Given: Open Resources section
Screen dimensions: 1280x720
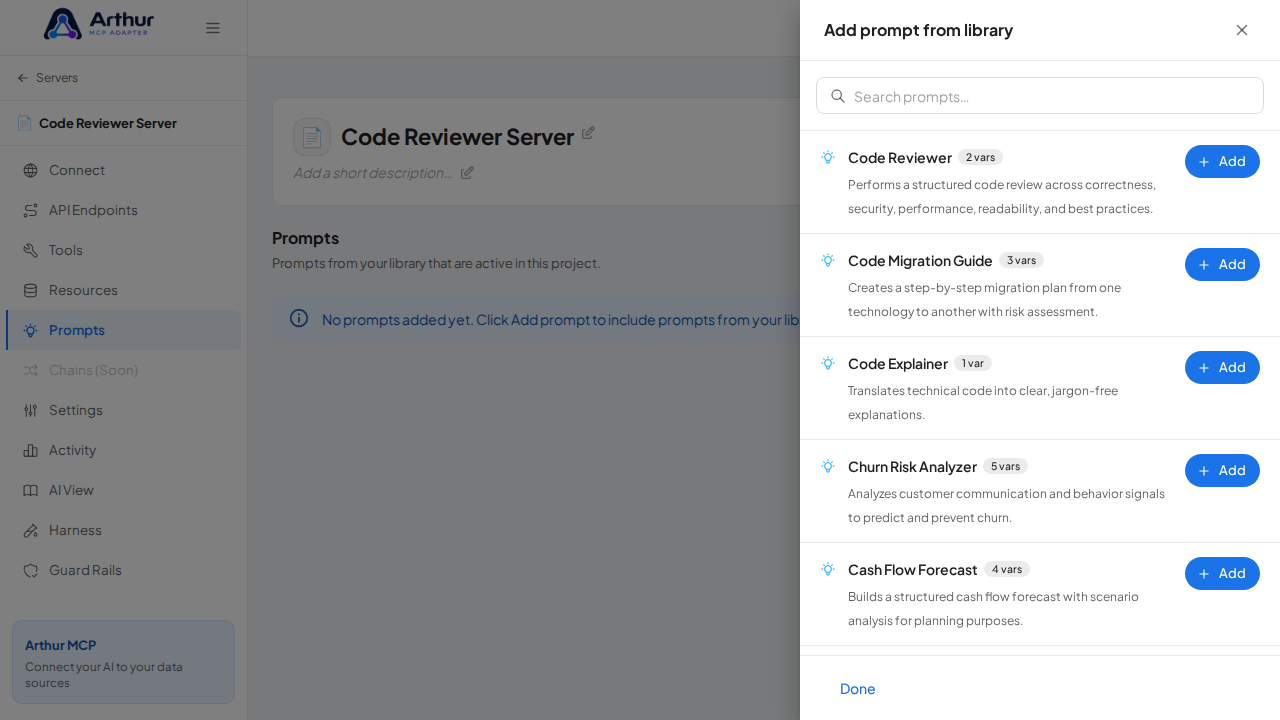Looking at the screenshot, I should click(123, 290).
